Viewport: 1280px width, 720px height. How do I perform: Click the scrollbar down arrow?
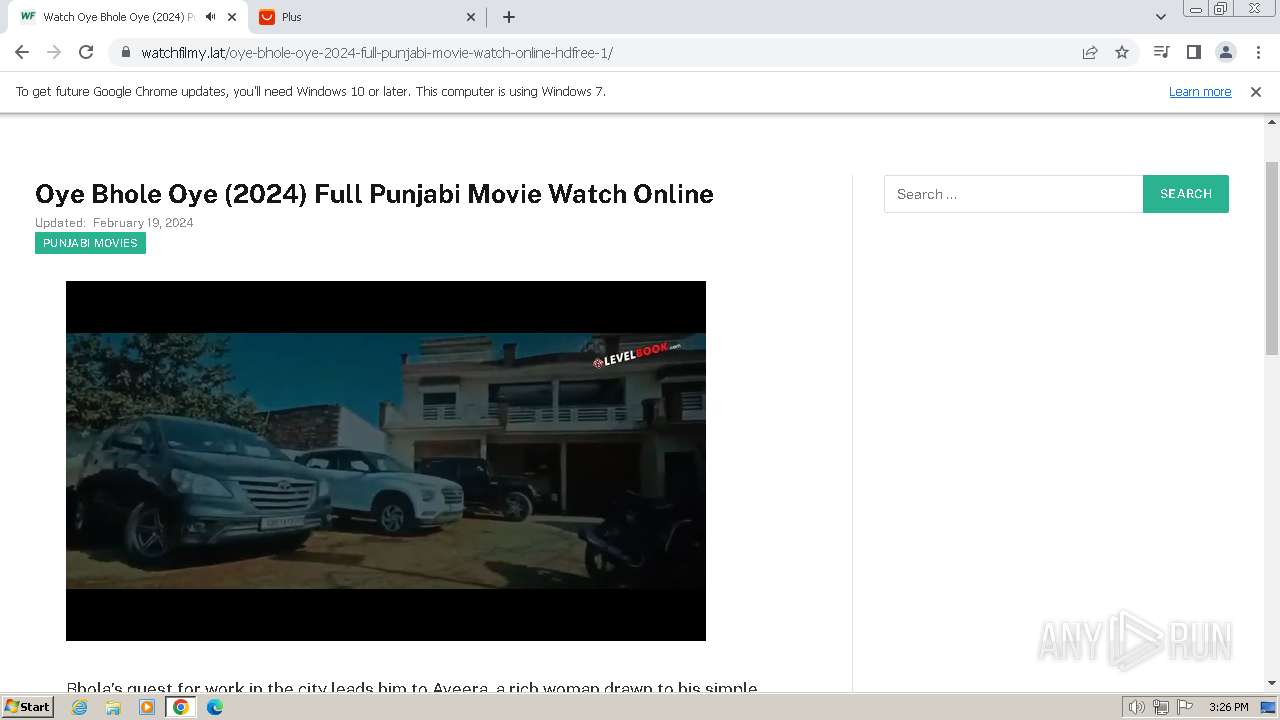pyautogui.click(x=1272, y=683)
